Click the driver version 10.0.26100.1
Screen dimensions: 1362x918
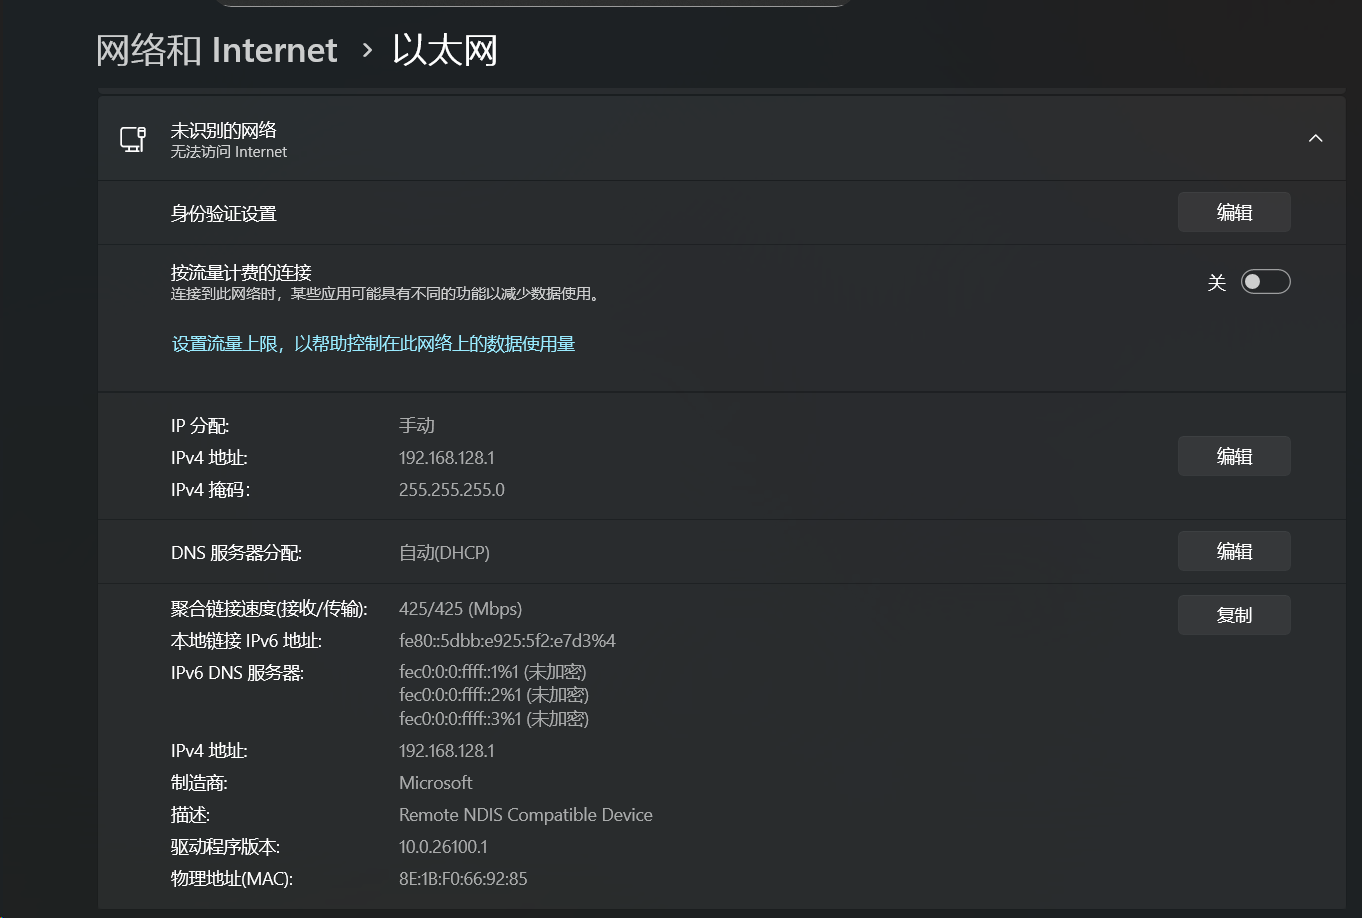443,847
